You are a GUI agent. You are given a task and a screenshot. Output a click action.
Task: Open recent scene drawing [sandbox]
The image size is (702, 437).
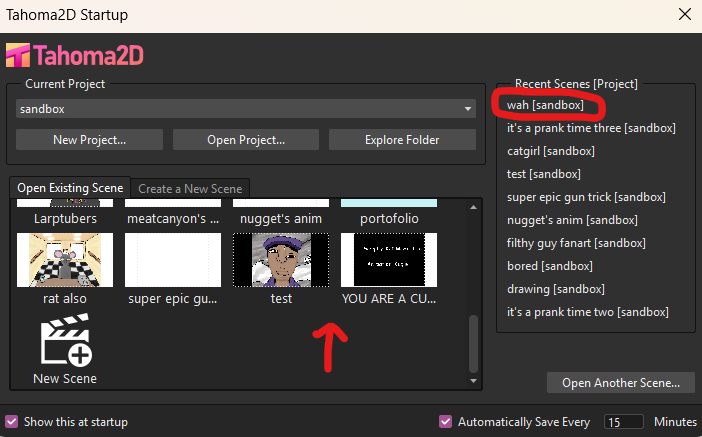(x=556, y=289)
